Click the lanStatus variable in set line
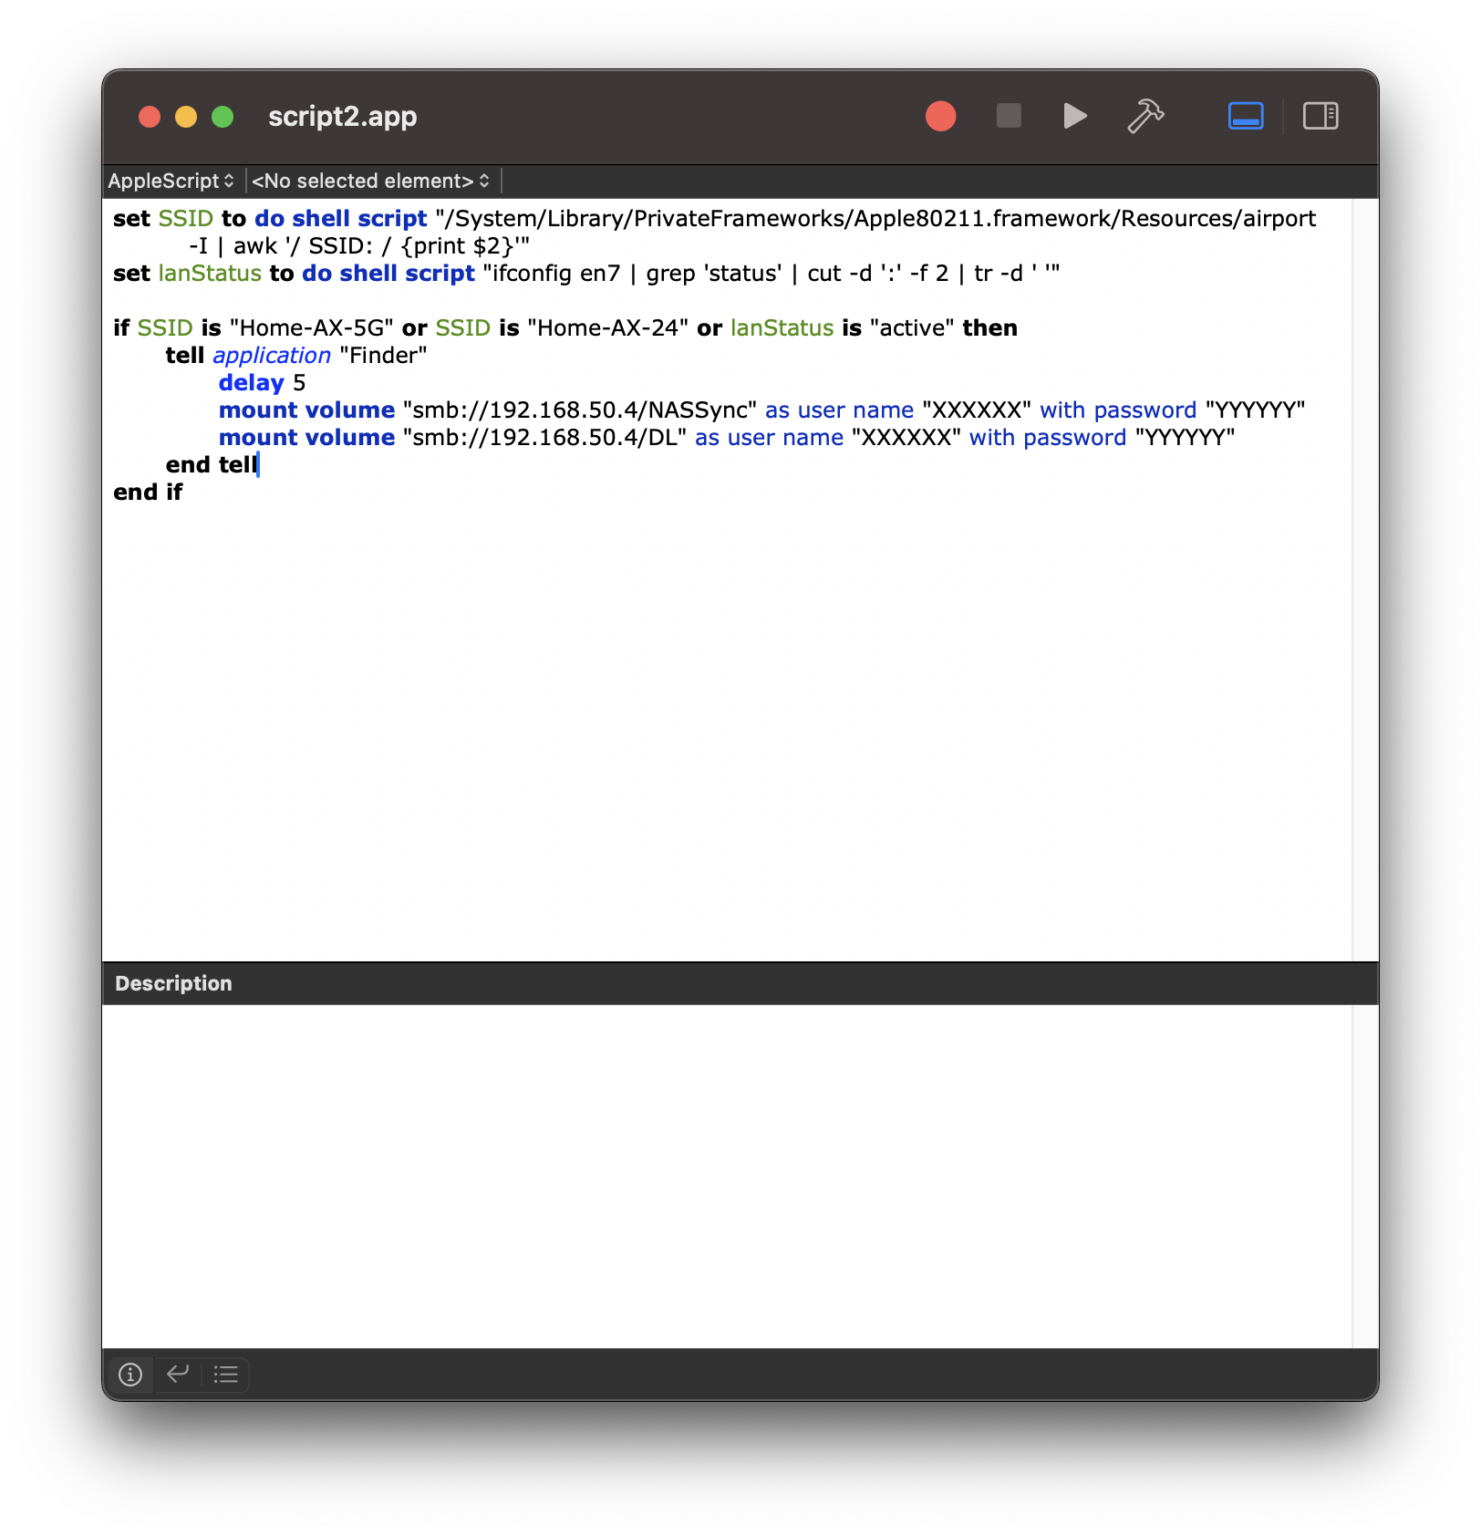The image size is (1481, 1536). click(210, 274)
